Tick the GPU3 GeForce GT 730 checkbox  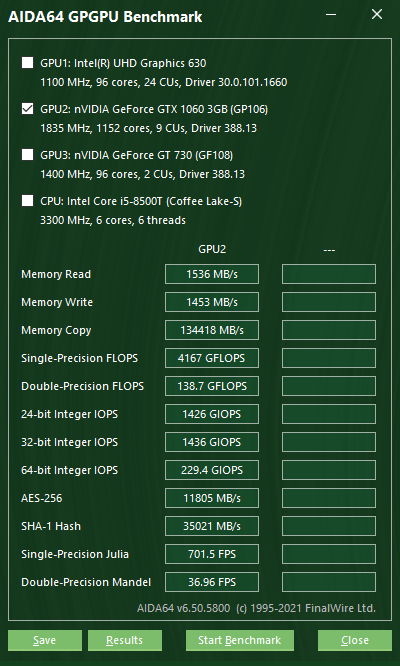pos(28,155)
